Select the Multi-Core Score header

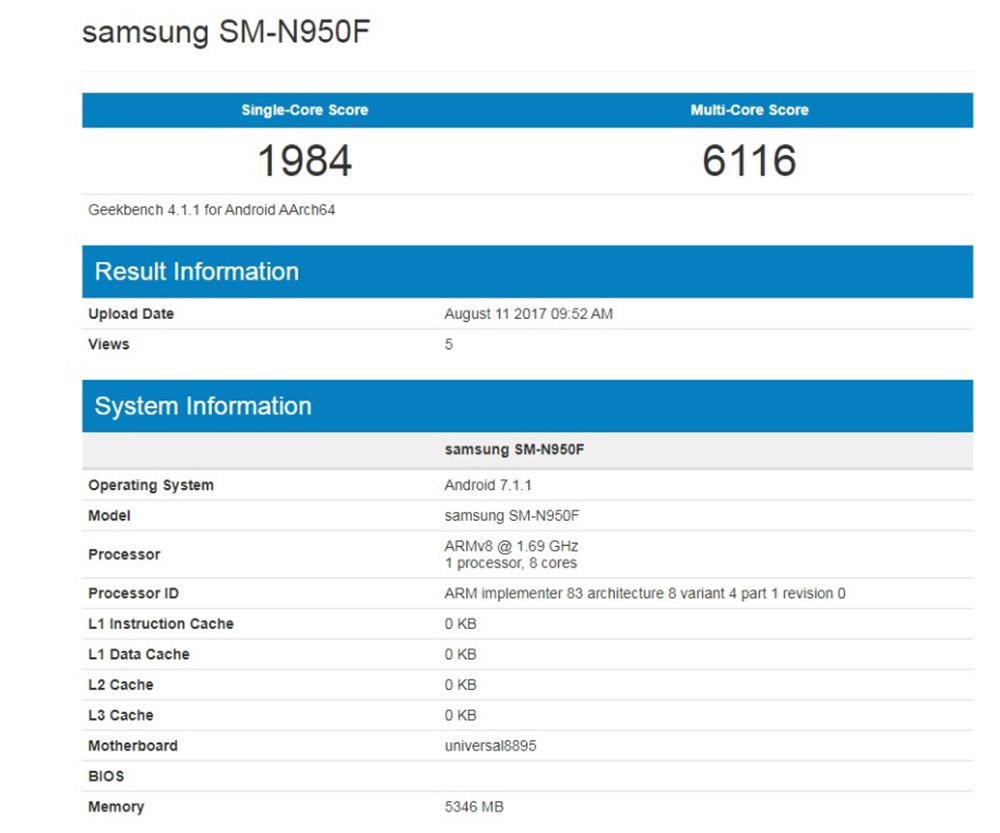click(x=747, y=110)
